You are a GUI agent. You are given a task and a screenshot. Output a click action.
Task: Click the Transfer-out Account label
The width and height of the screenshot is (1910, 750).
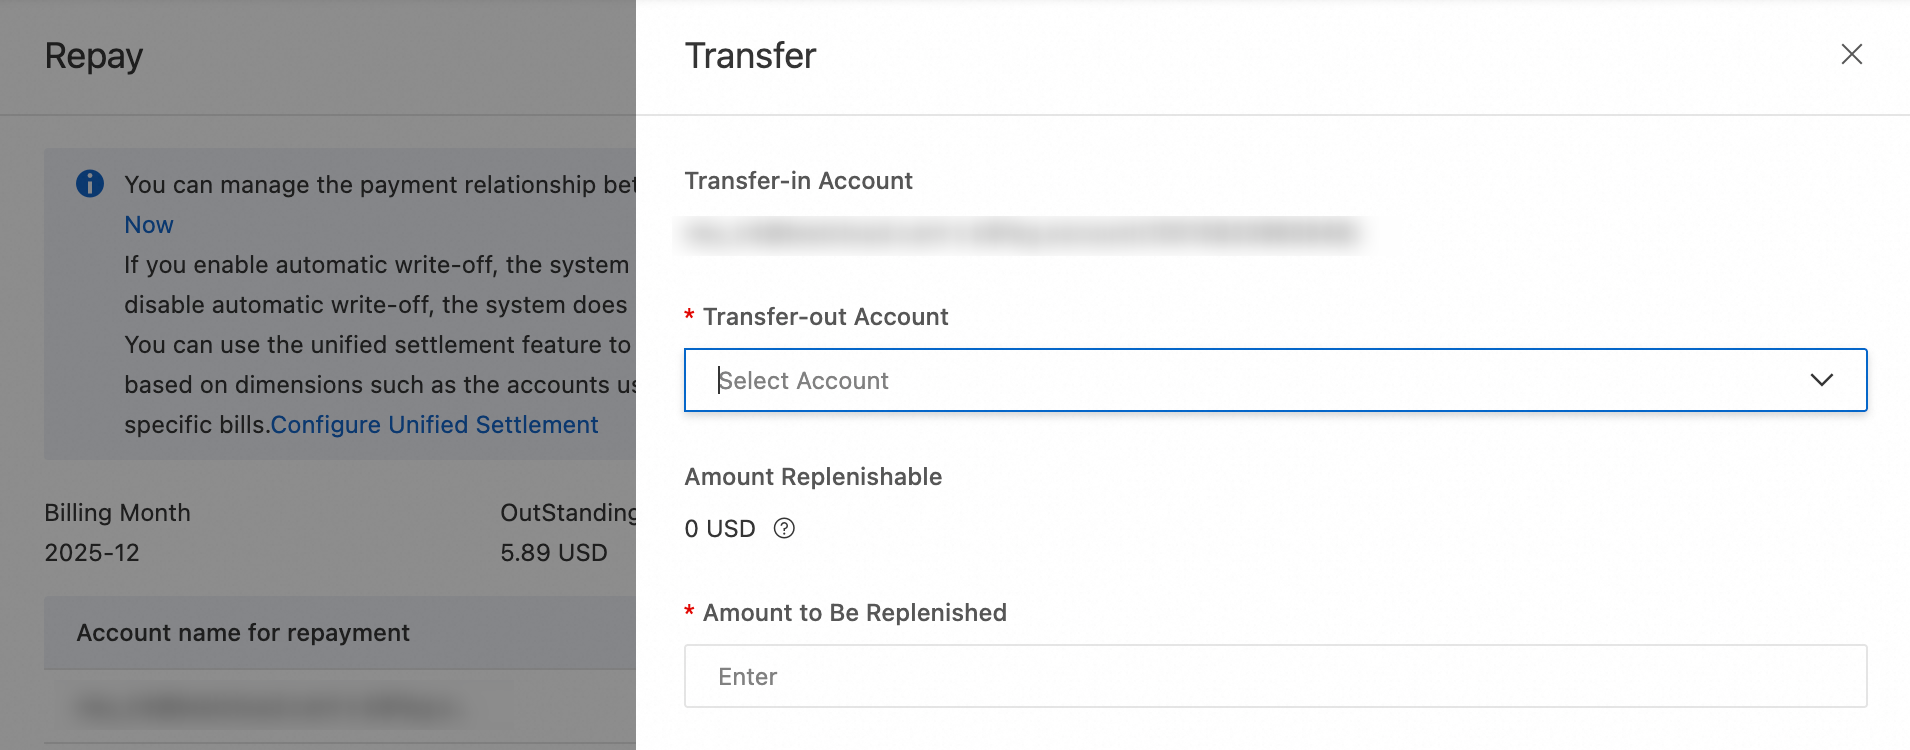[x=825, y=317]
